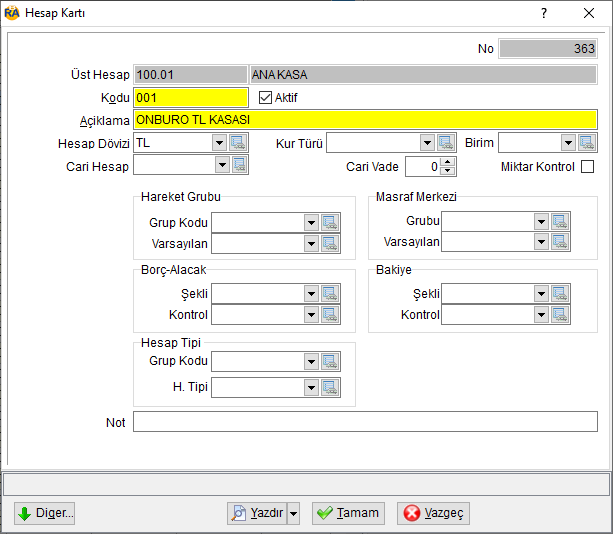This screenshot has height=534, width=613.
Task: Confirm with the Tamam button
Action: click(x=348, y=513)
